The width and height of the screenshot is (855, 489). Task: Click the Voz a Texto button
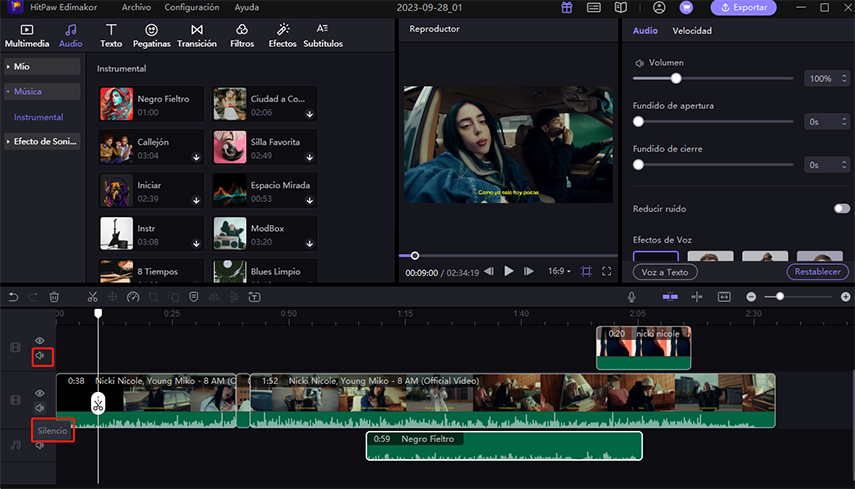click(x=665, y=272)
